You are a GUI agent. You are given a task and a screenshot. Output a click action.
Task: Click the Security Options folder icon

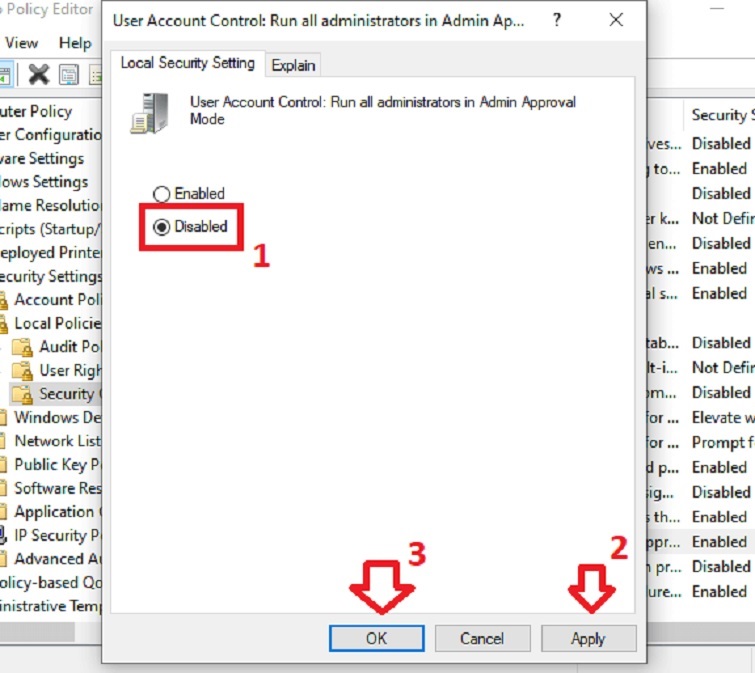22,394
